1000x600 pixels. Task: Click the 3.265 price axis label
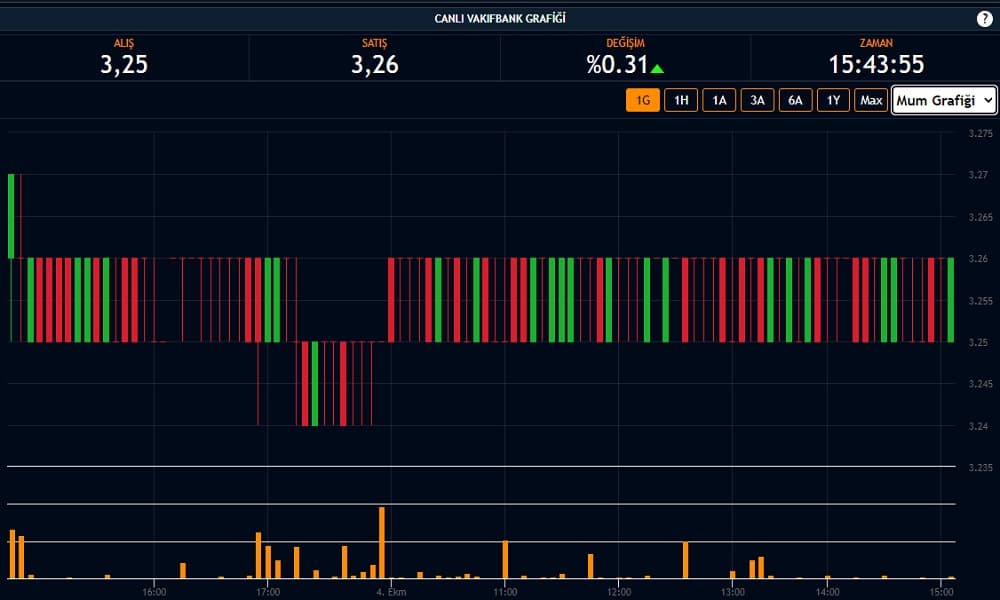point(980,217)
